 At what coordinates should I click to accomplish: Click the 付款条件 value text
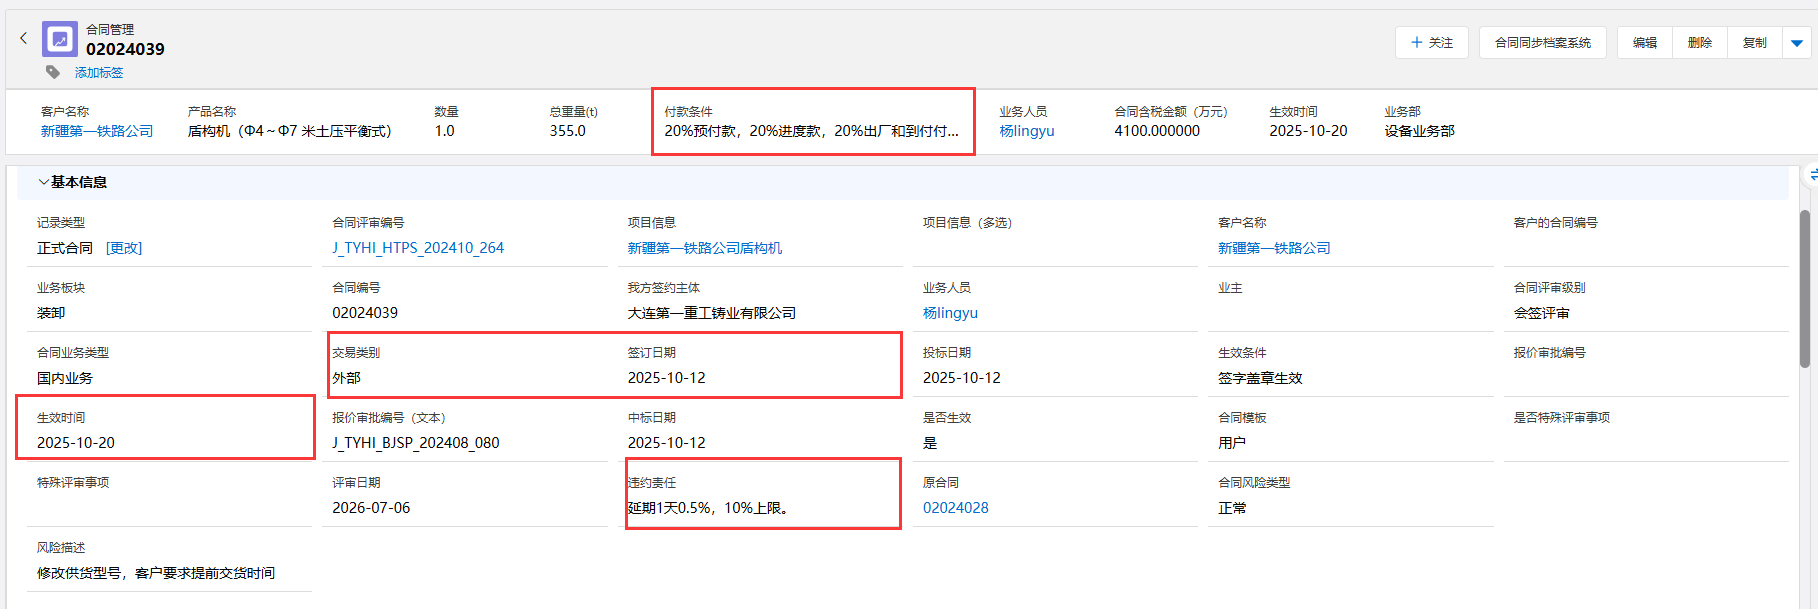pyautogui.click(x=811, y=131)
